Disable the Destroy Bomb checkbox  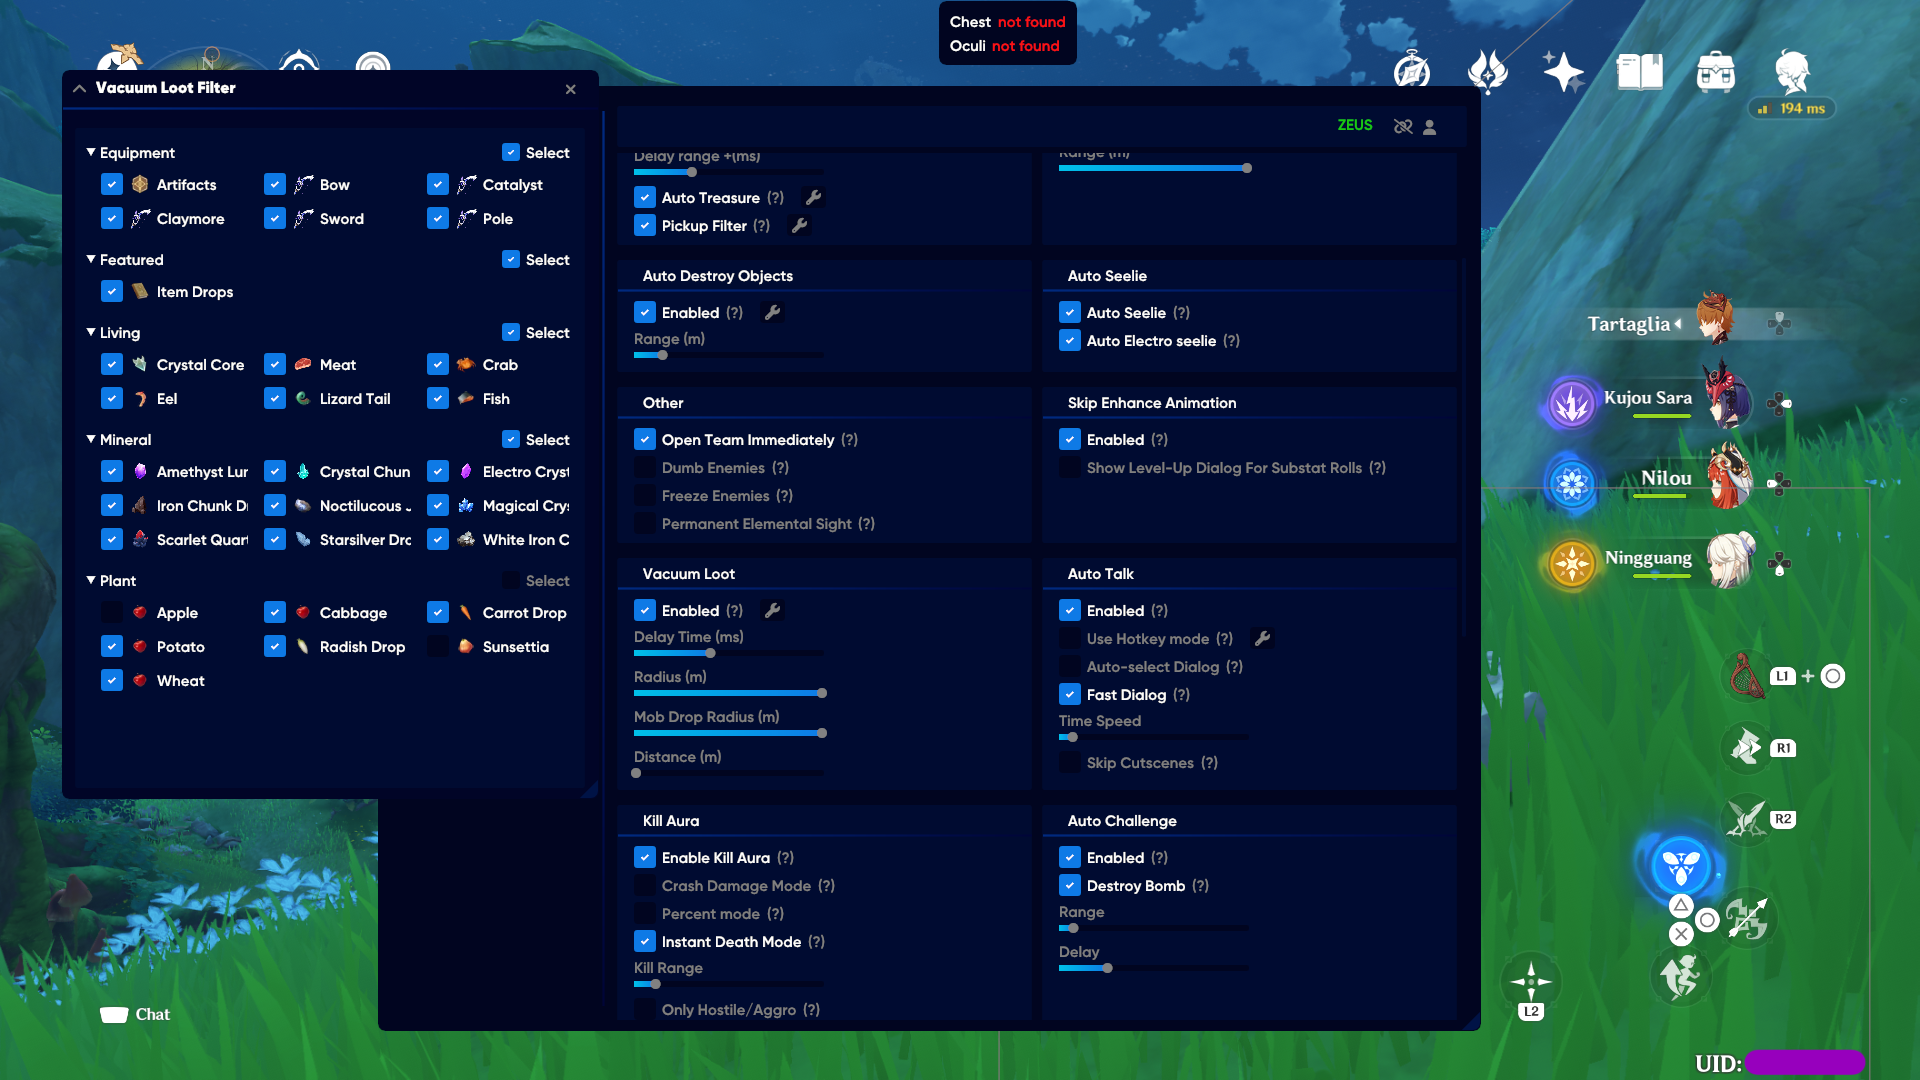click(1069, 885)
